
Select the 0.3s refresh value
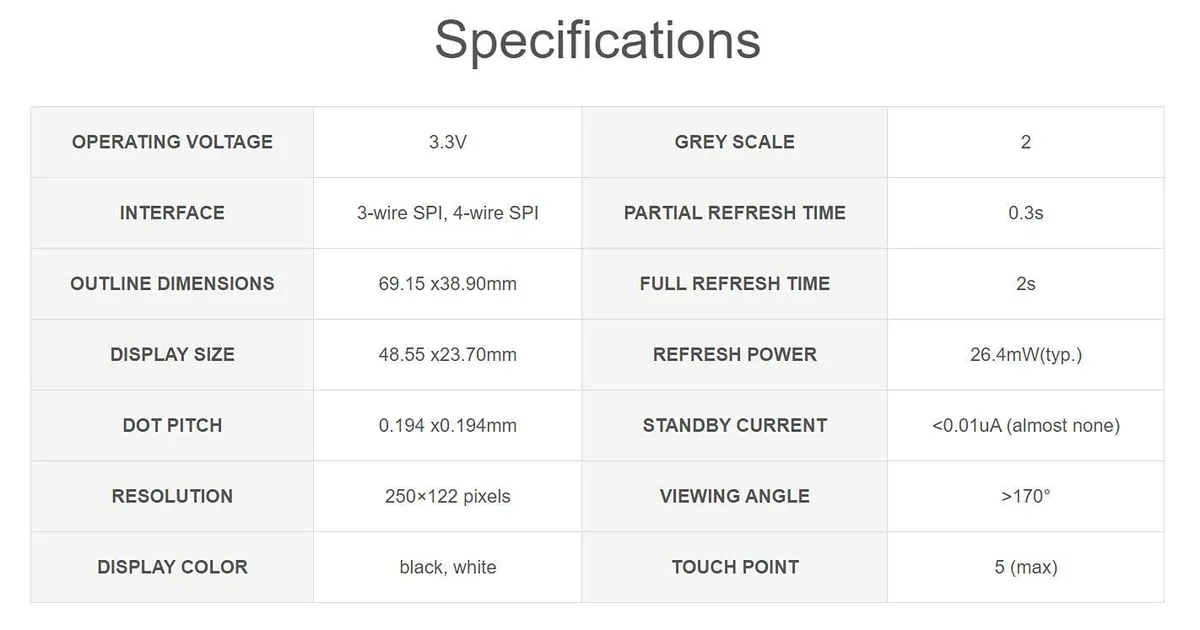point(1026,213)
